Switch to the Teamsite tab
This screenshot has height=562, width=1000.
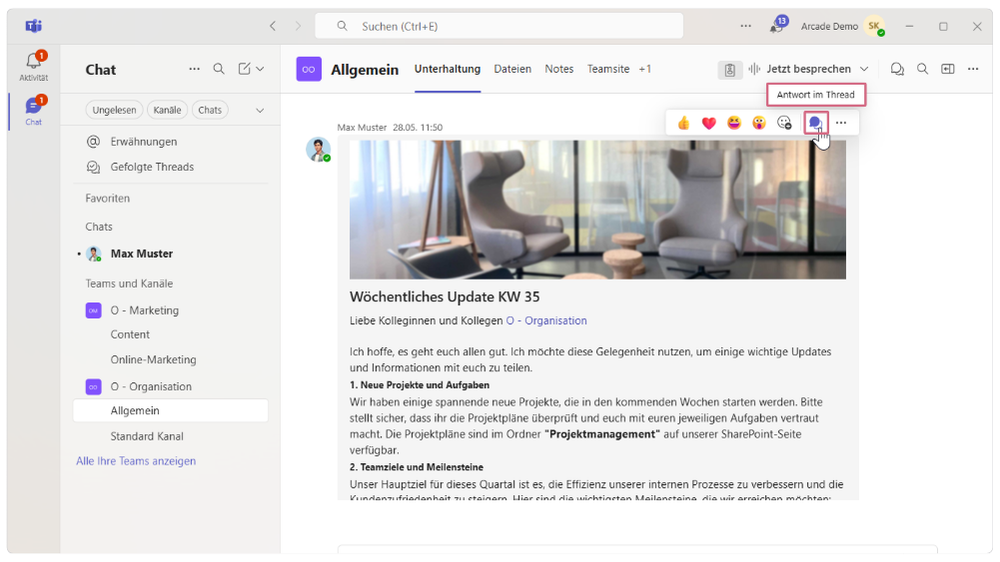coord(608,69)
